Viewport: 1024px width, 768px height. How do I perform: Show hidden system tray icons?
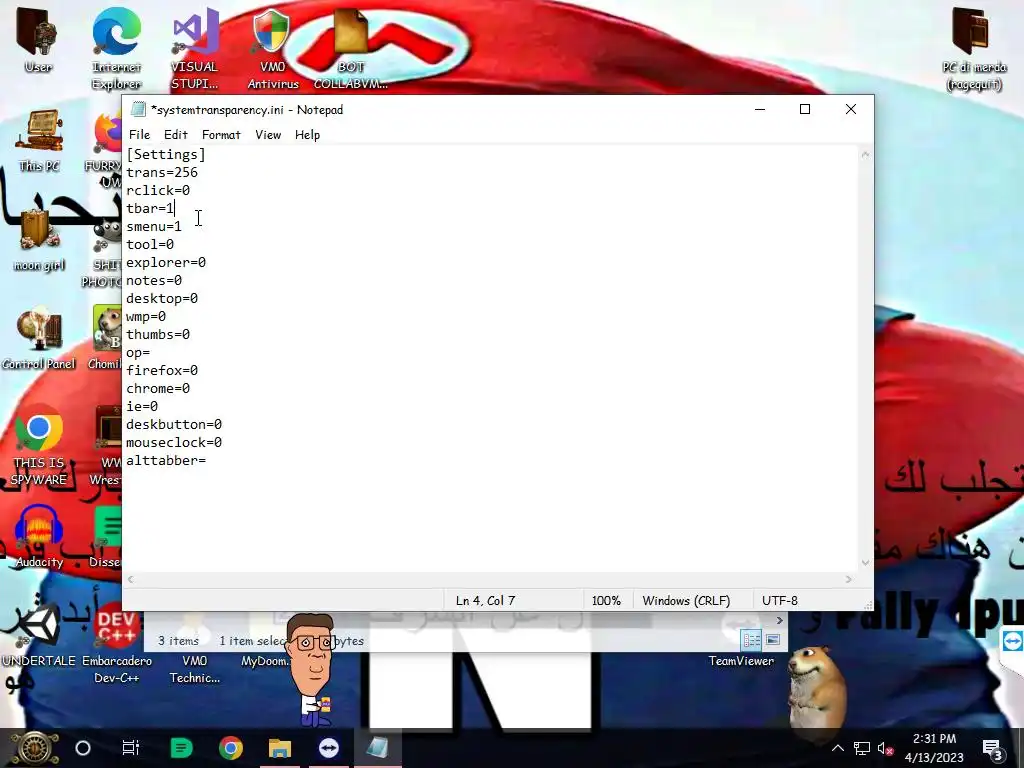tap(838, 748)
